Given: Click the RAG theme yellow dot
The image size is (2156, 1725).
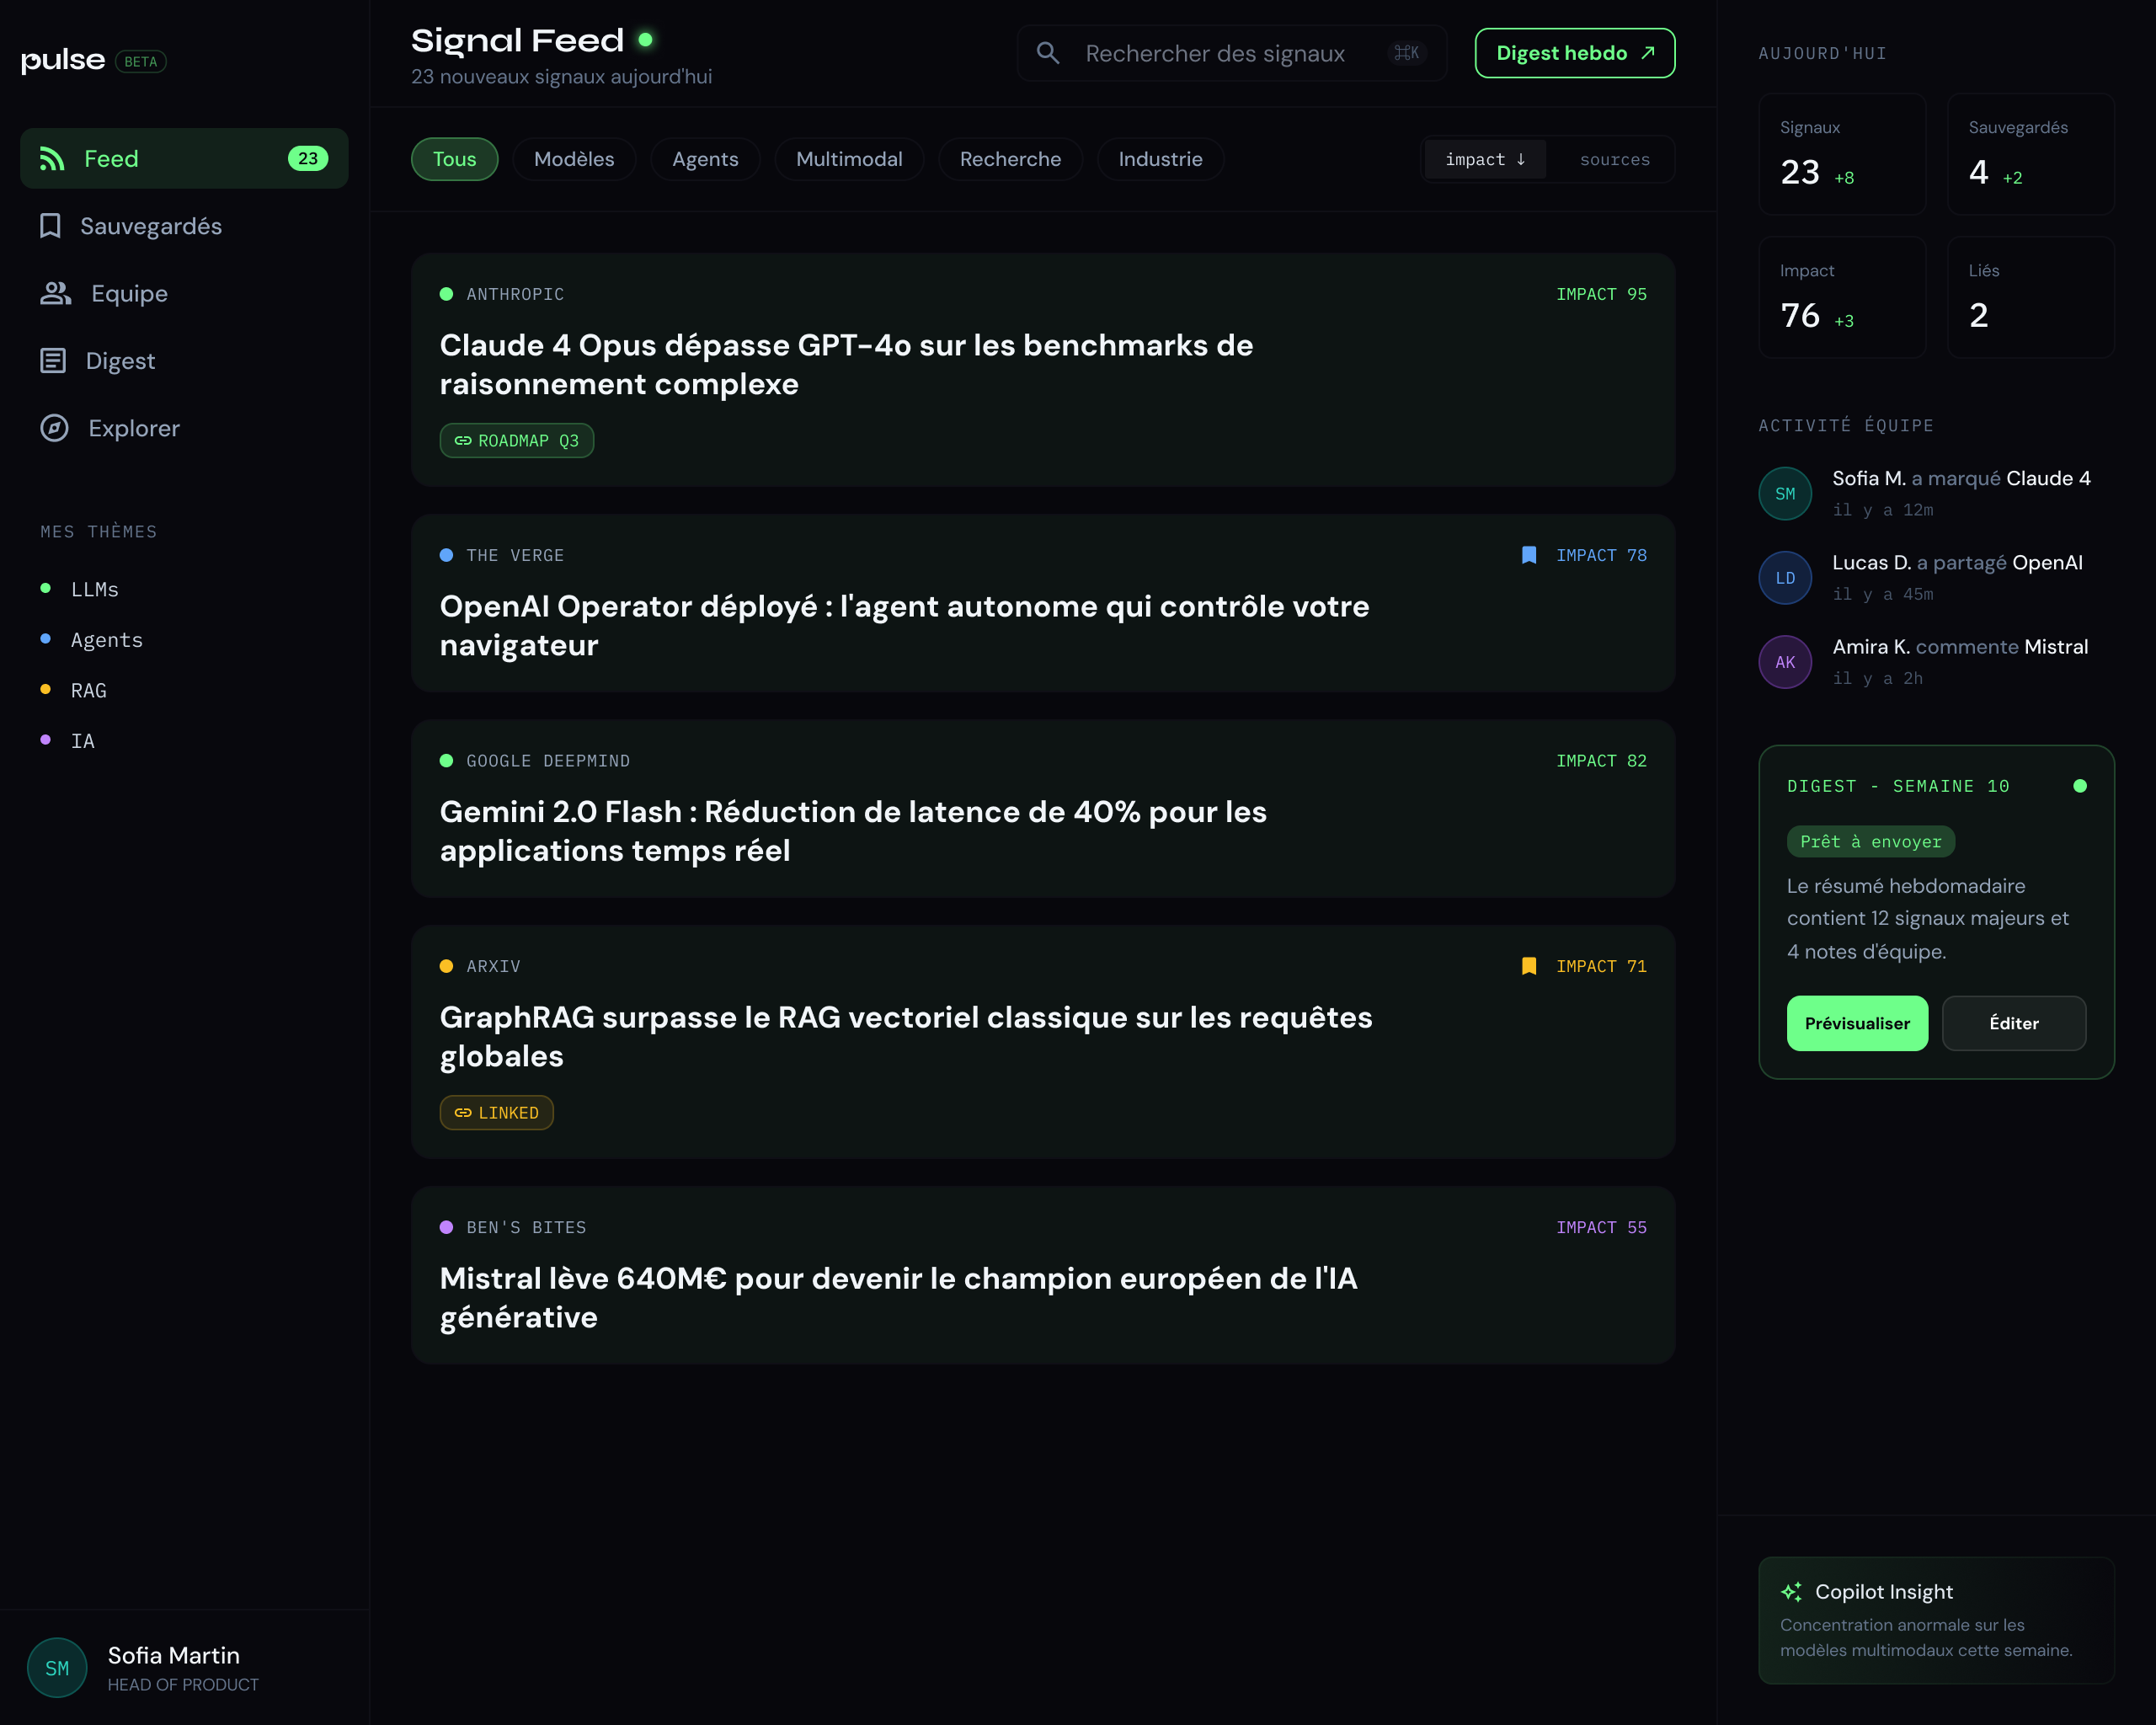Looking at the screenshot, I should (45, 690).
